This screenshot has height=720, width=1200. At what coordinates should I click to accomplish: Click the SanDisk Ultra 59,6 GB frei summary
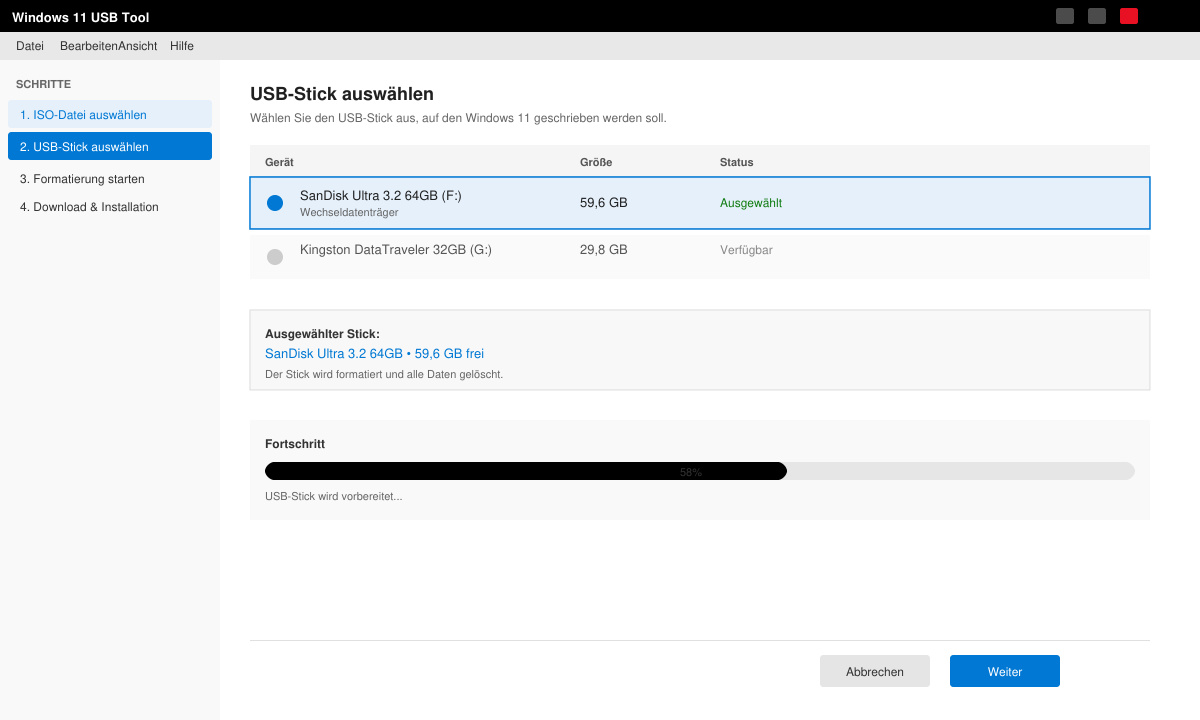pos(374,354)
